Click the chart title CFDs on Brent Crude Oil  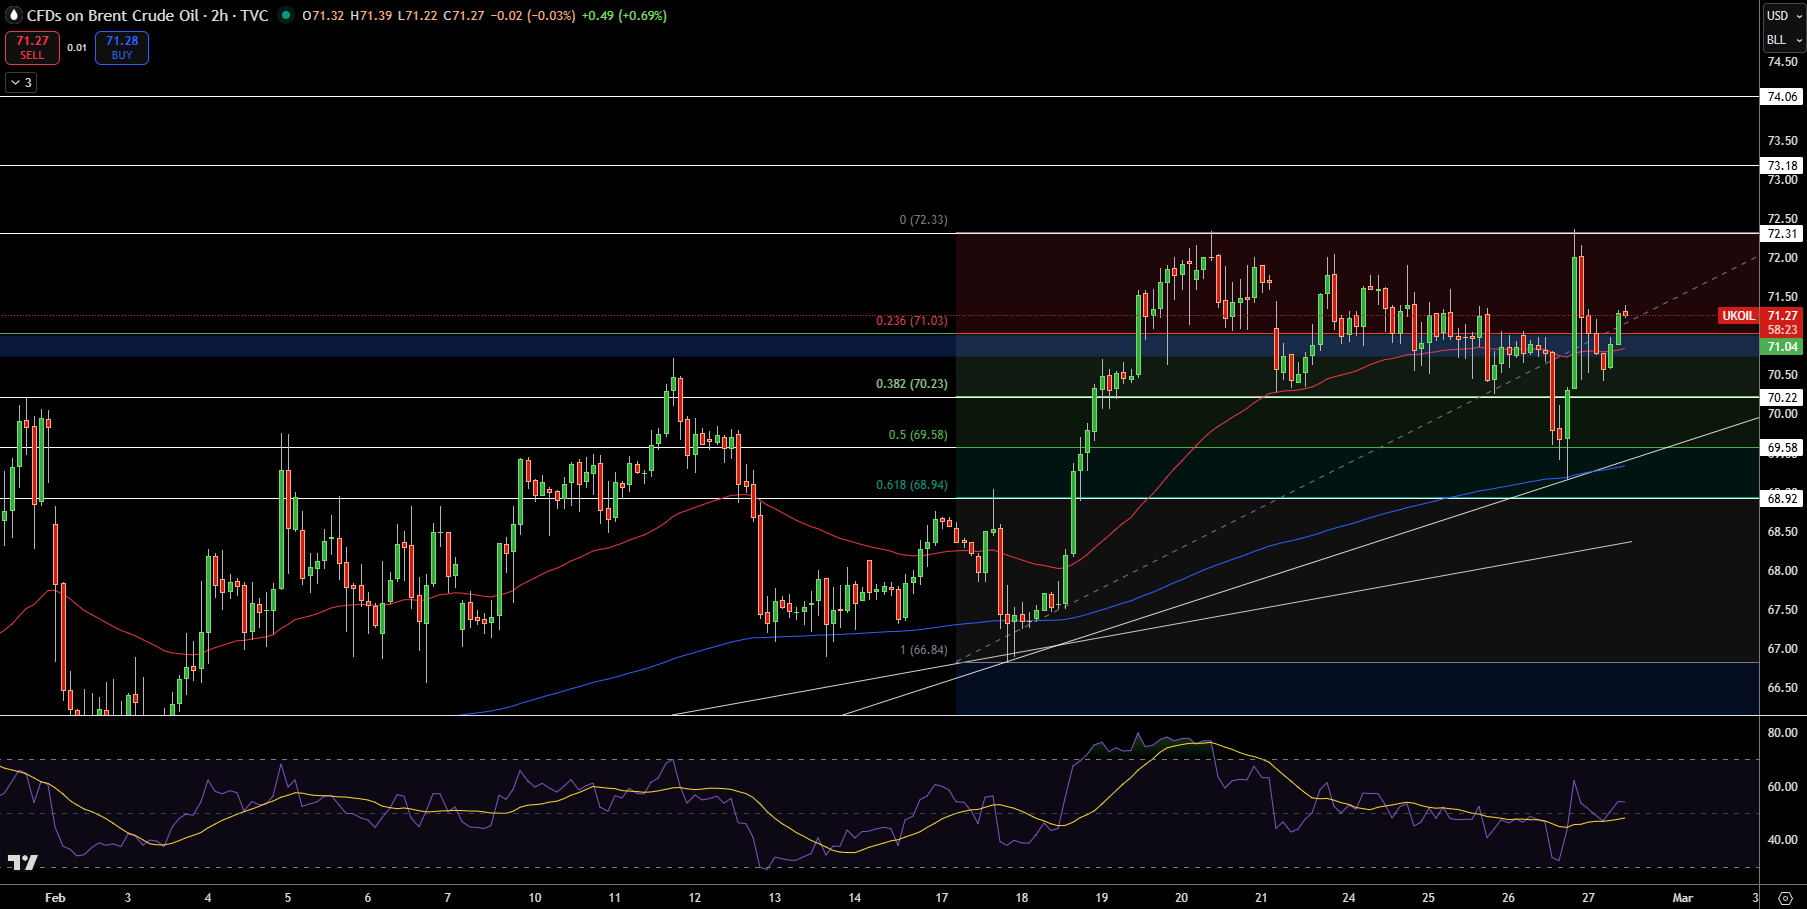(x=113, y=16)
